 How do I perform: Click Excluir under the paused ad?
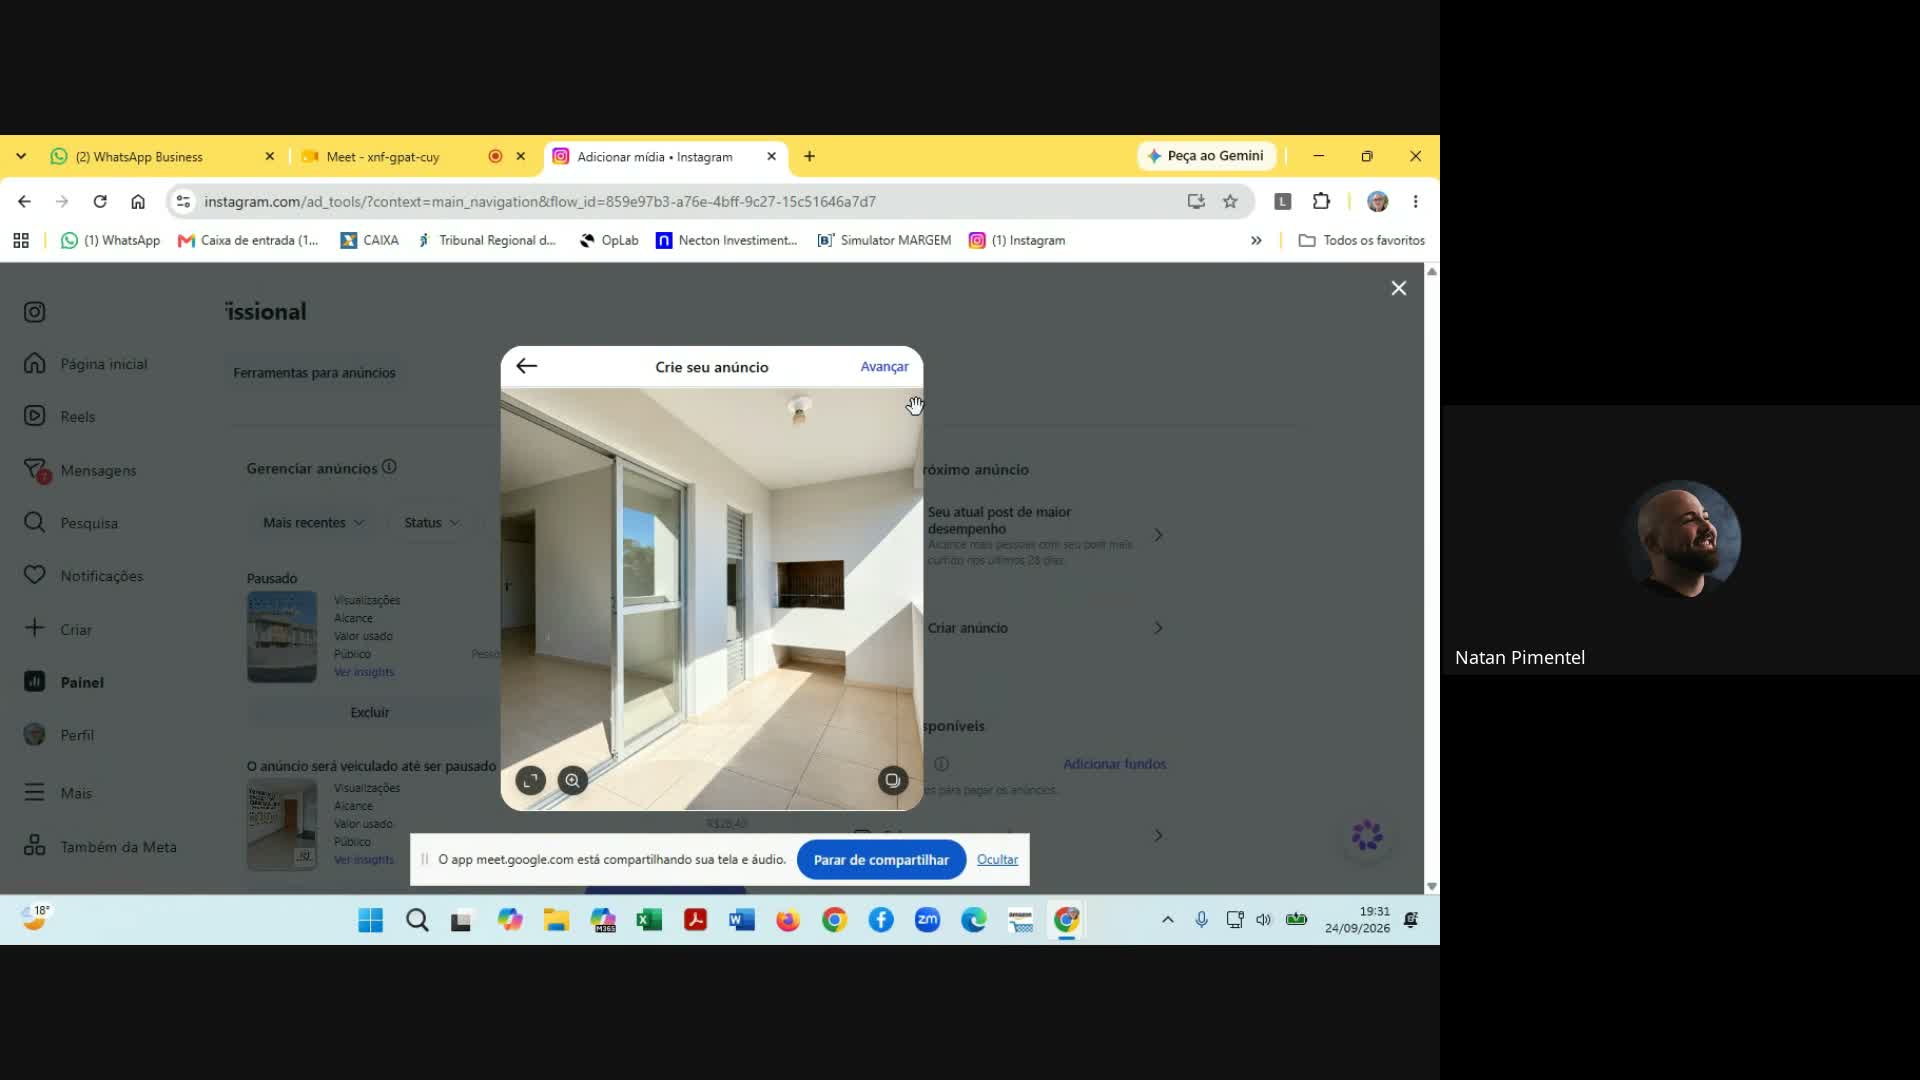pyautogui.click(x=370, y=712)
